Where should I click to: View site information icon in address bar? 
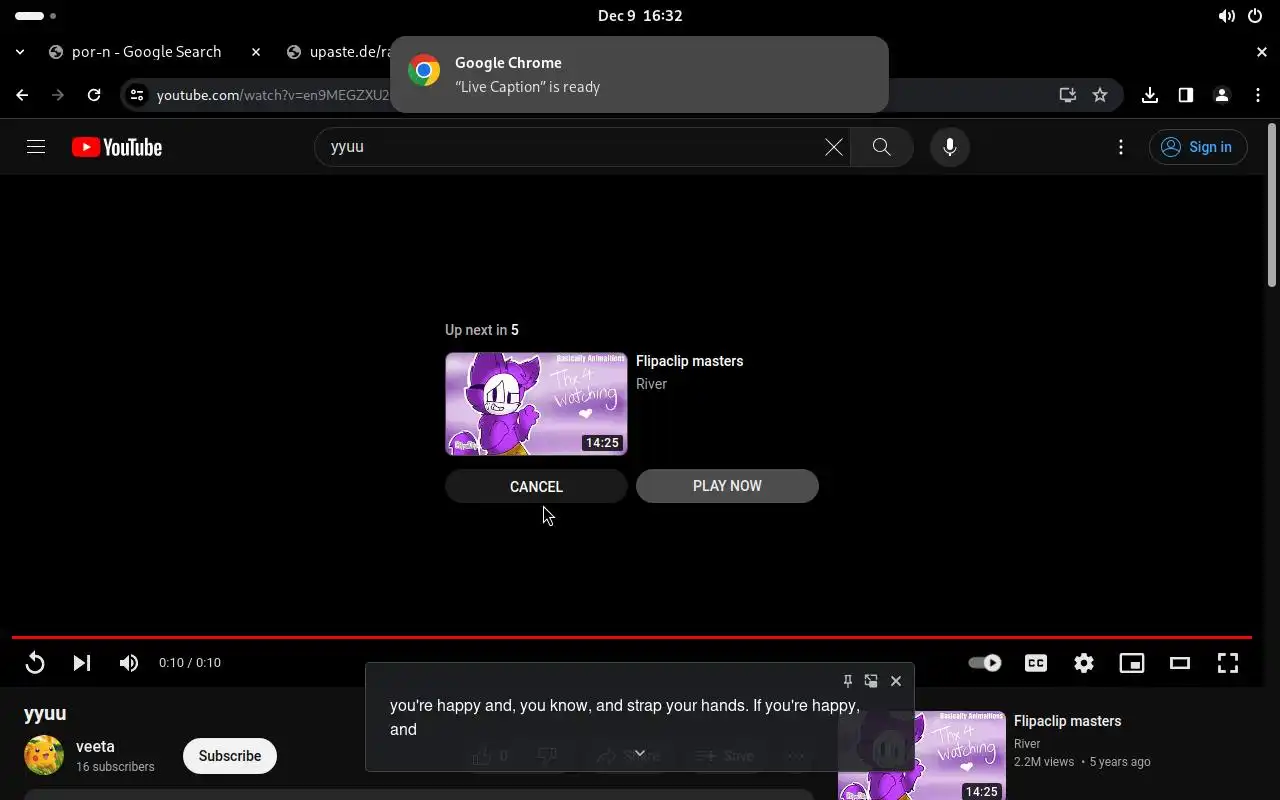coord(138,95)
